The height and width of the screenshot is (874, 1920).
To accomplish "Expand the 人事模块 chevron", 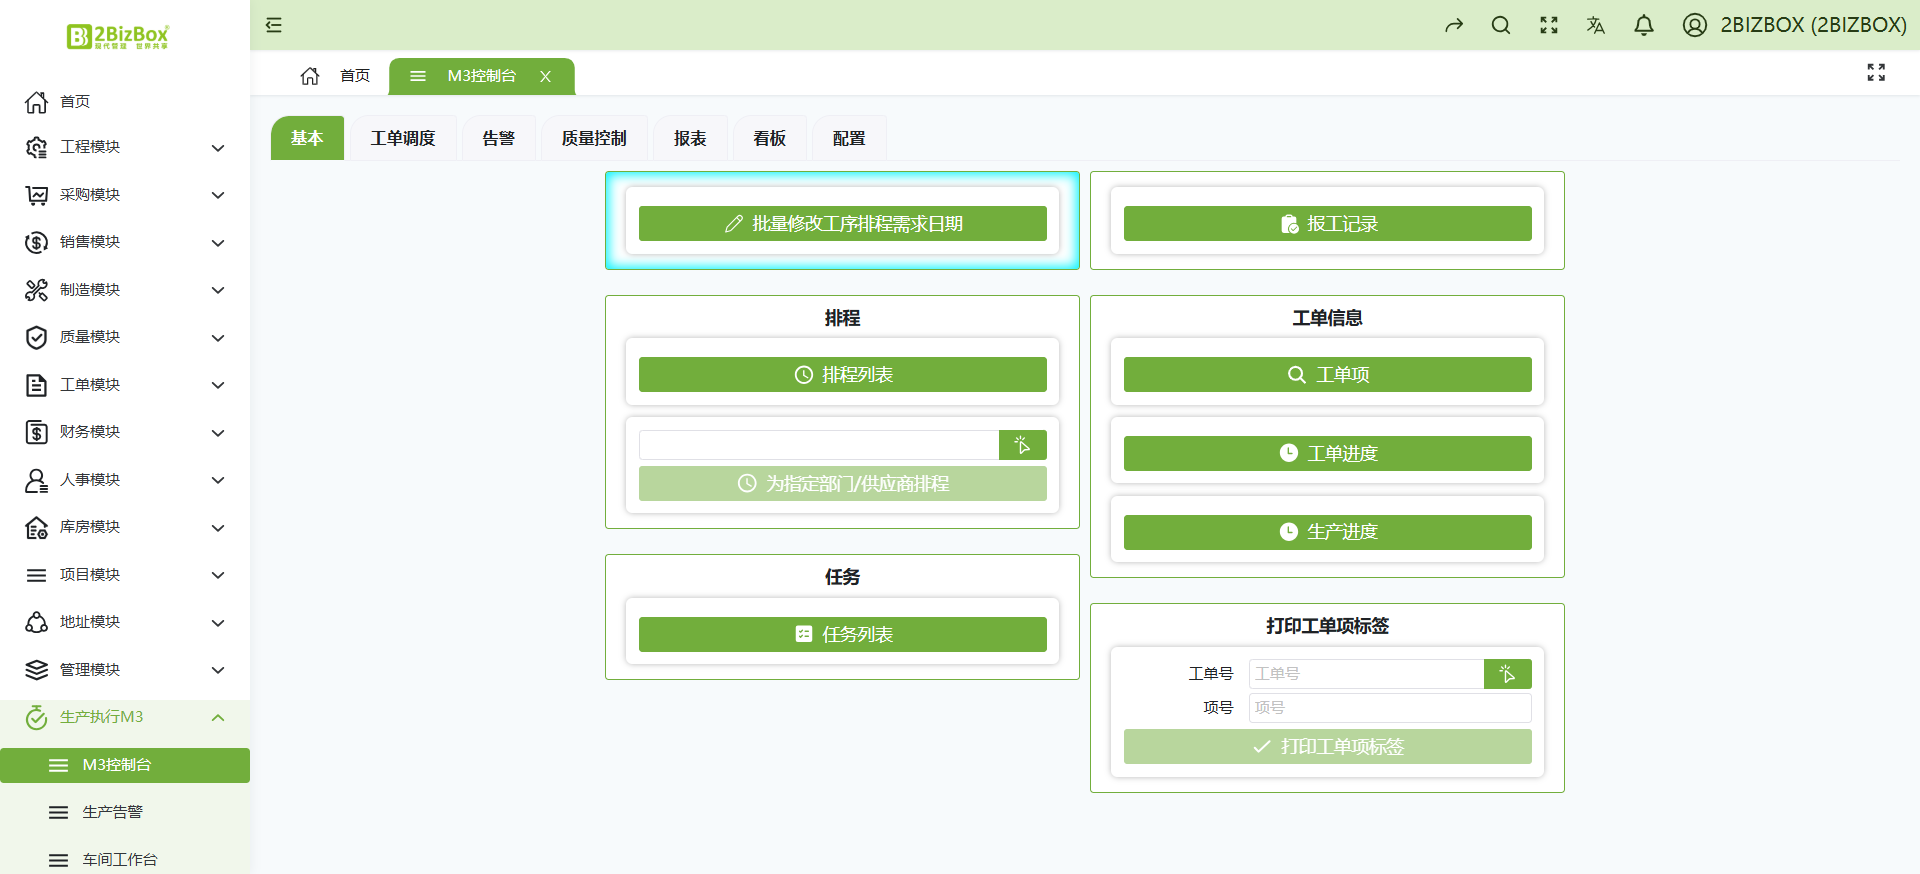I will coord(218,480).
